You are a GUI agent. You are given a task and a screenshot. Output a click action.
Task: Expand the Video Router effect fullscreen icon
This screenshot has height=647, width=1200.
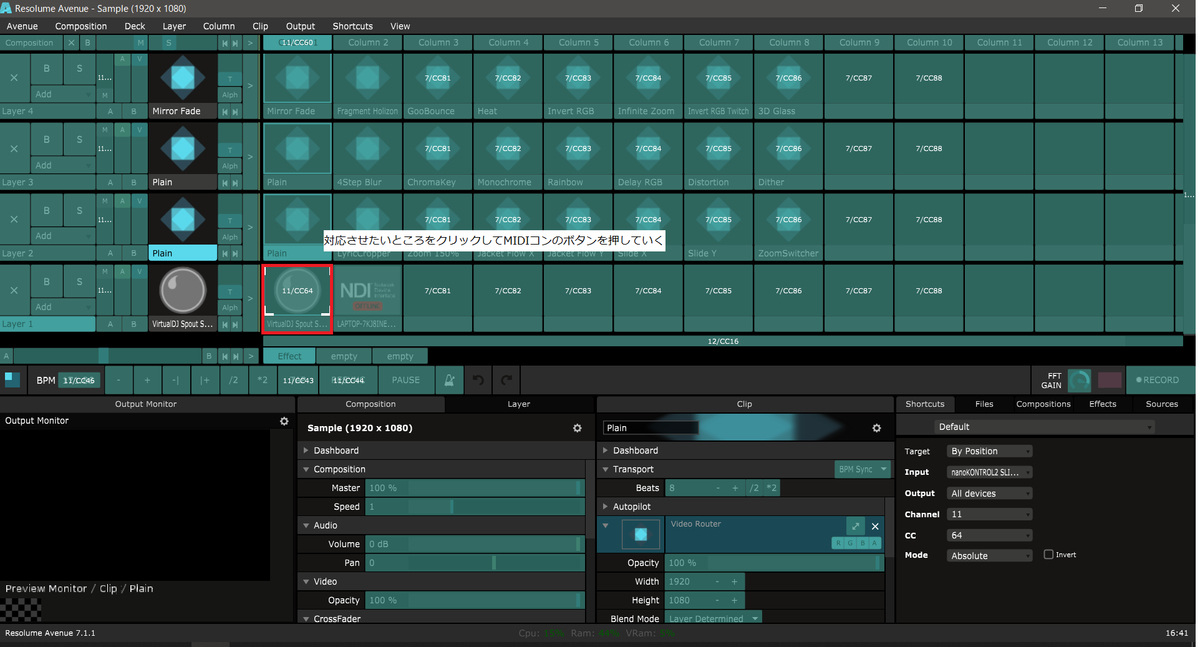click(x=855, y=526)
